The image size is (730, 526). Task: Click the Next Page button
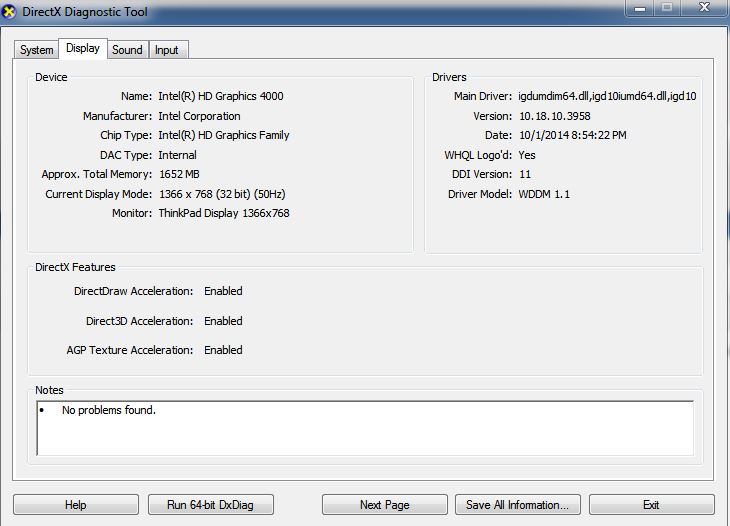click(x=385, y=505)
